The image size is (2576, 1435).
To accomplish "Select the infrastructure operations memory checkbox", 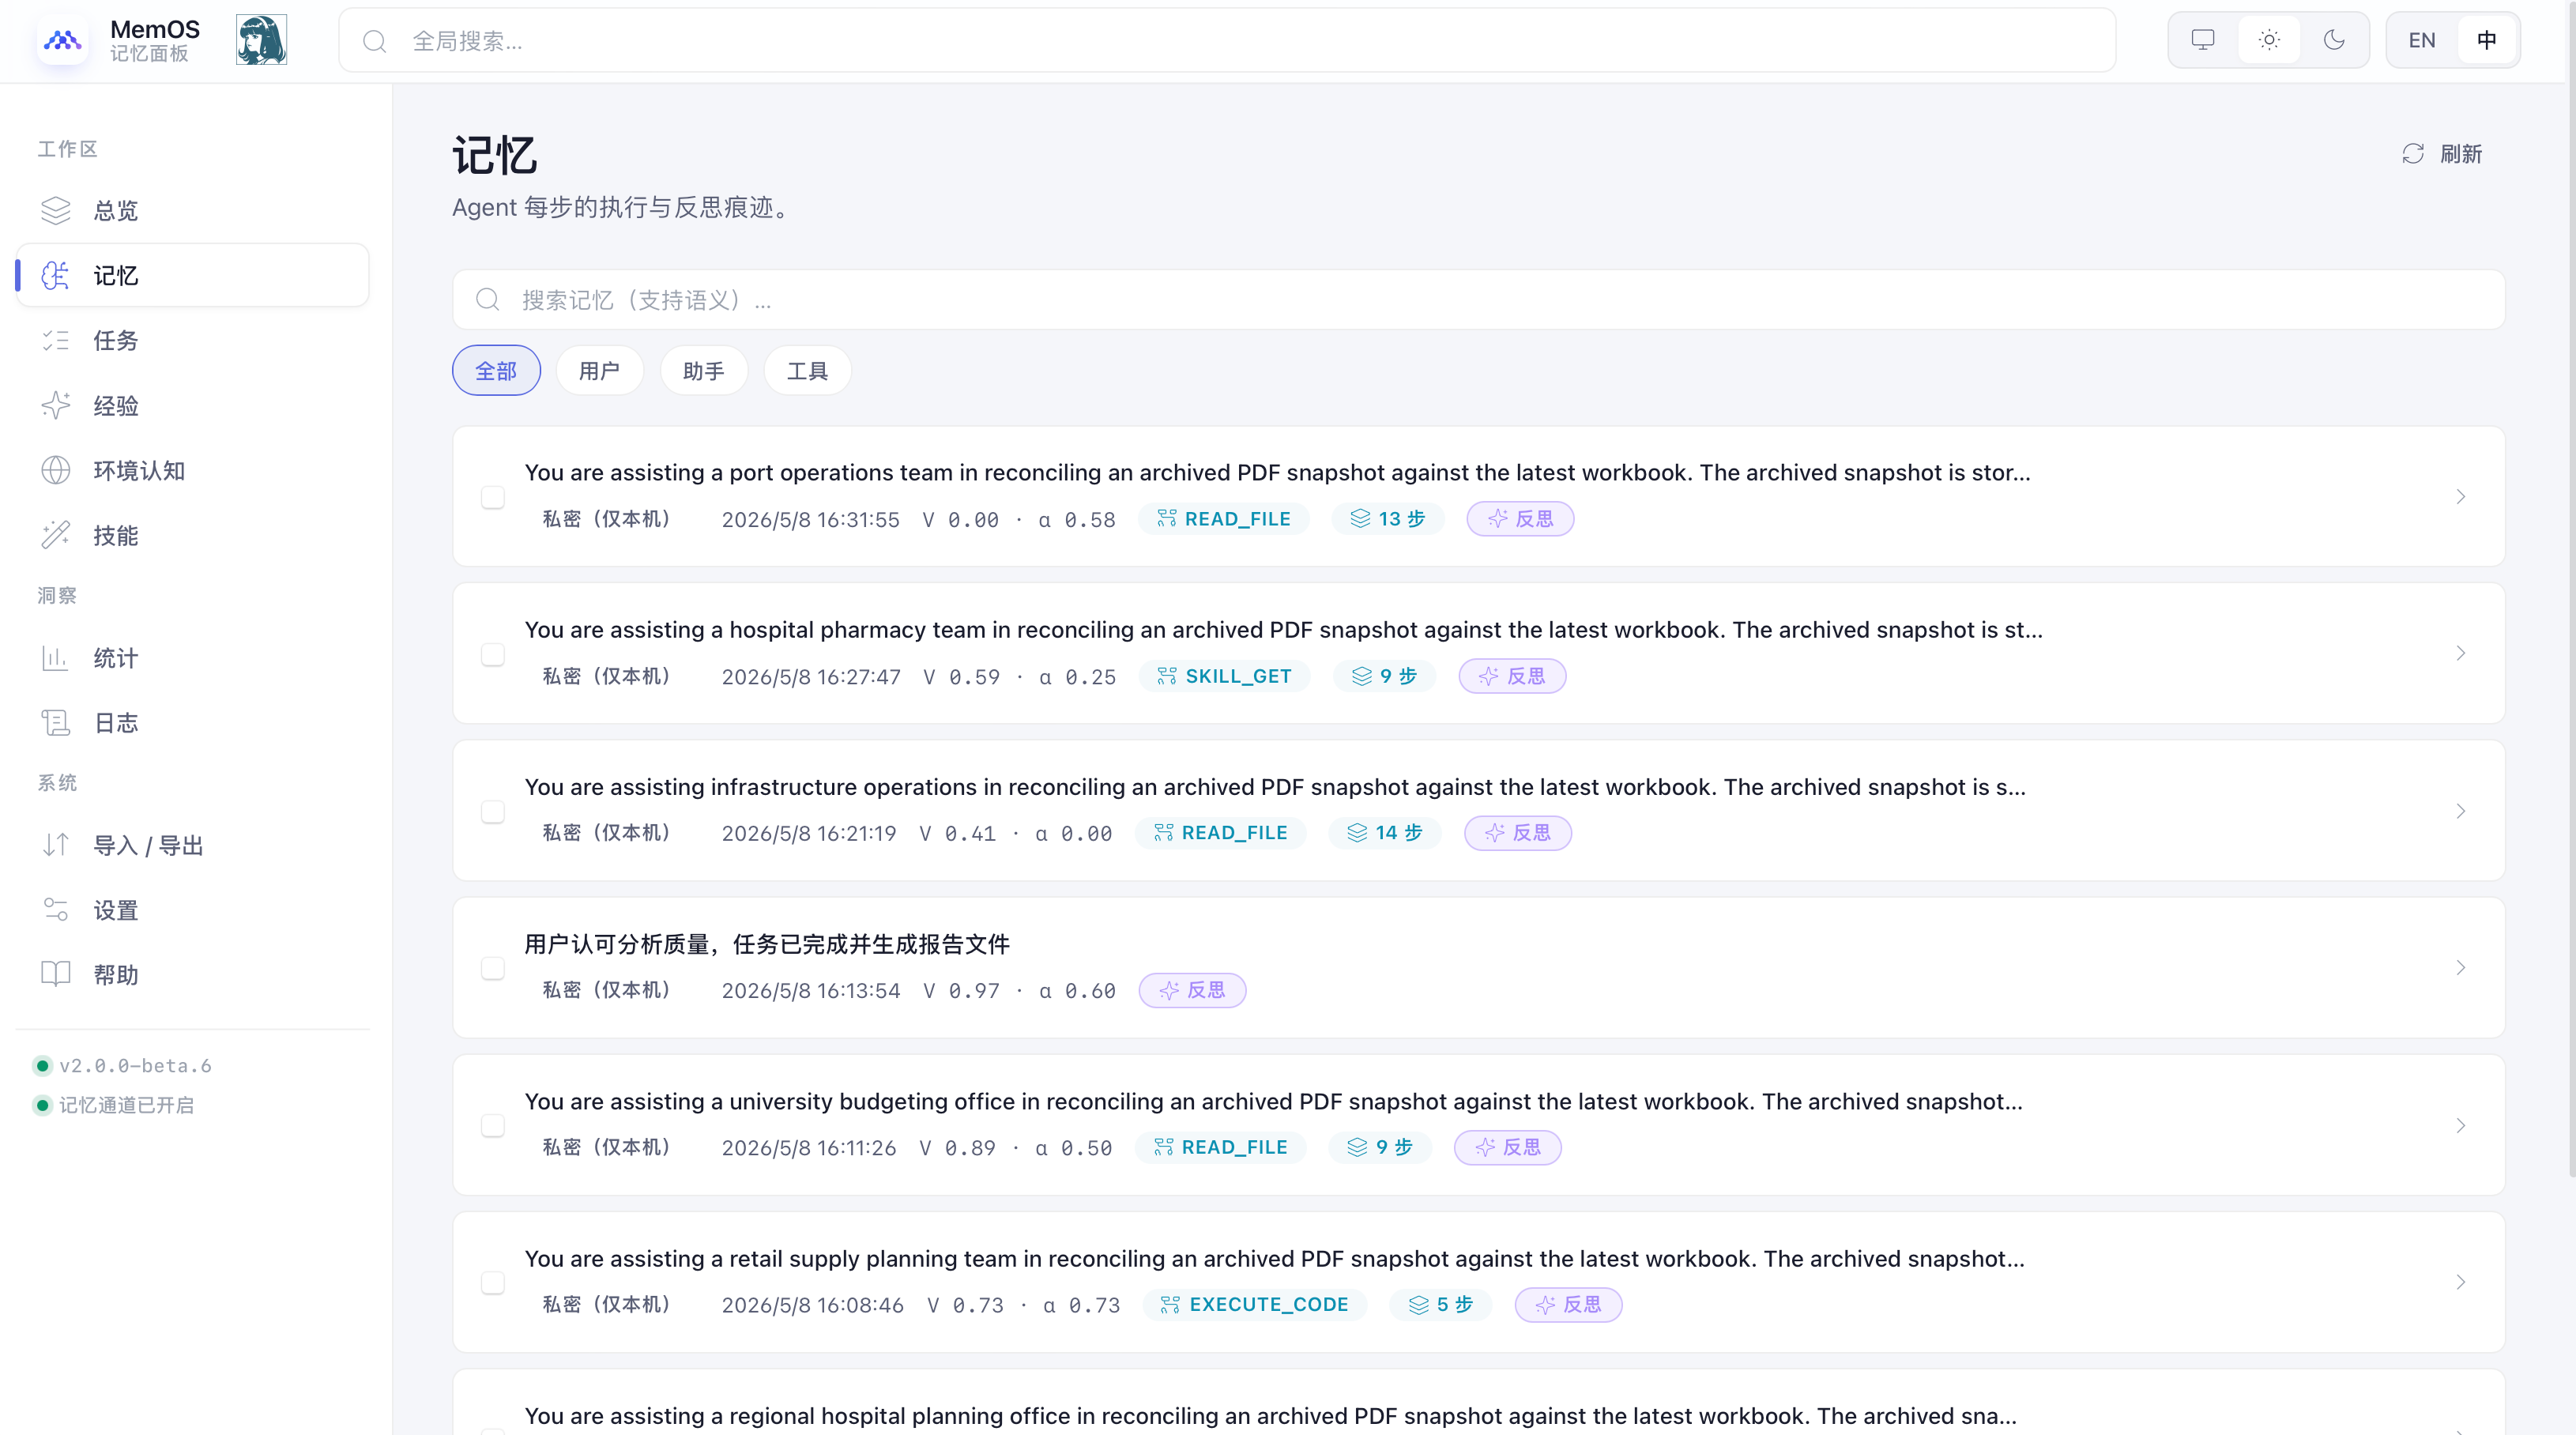I will click(493, 811).
